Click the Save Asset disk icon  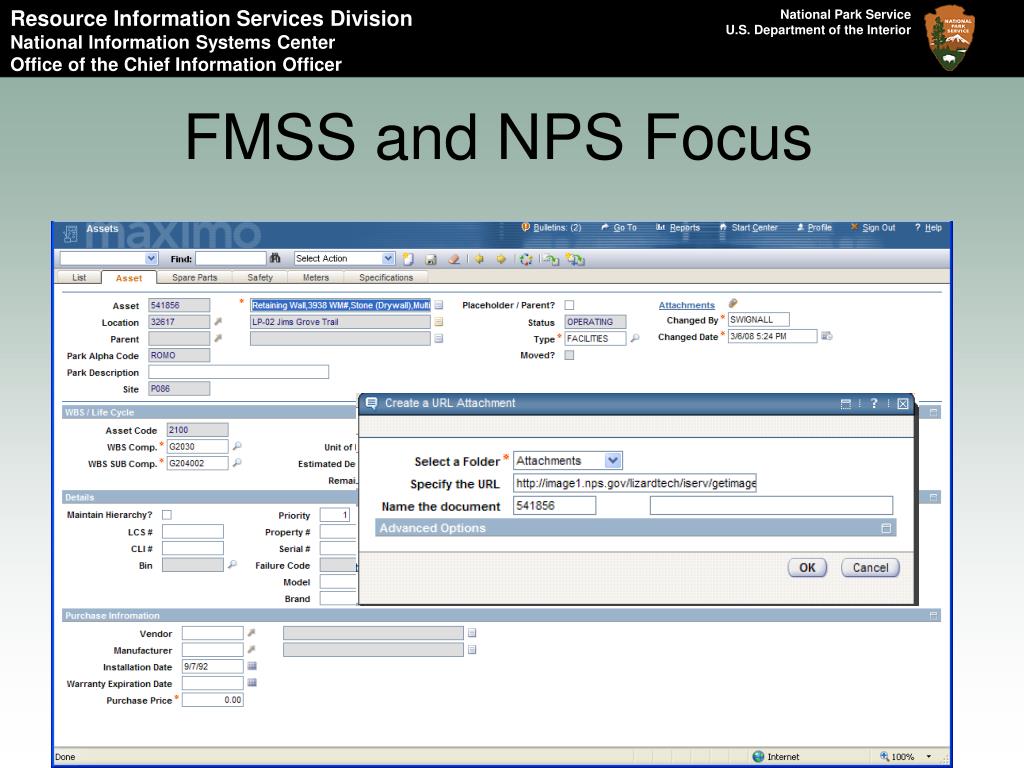tap(431, 259)
